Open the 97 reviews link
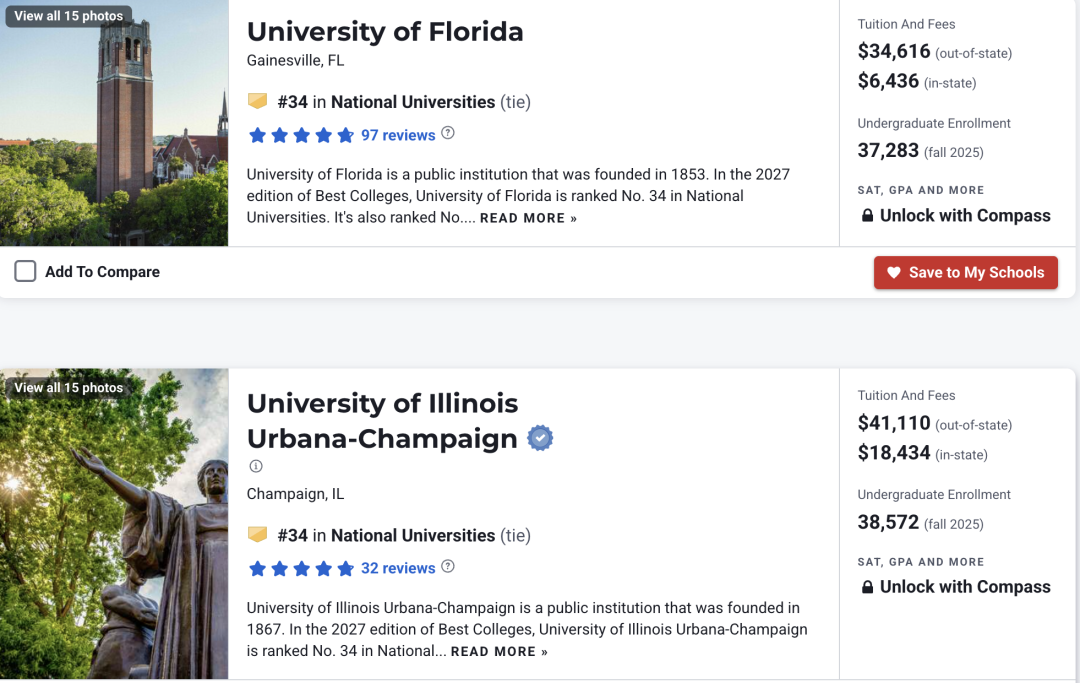 tap(398, 135)
